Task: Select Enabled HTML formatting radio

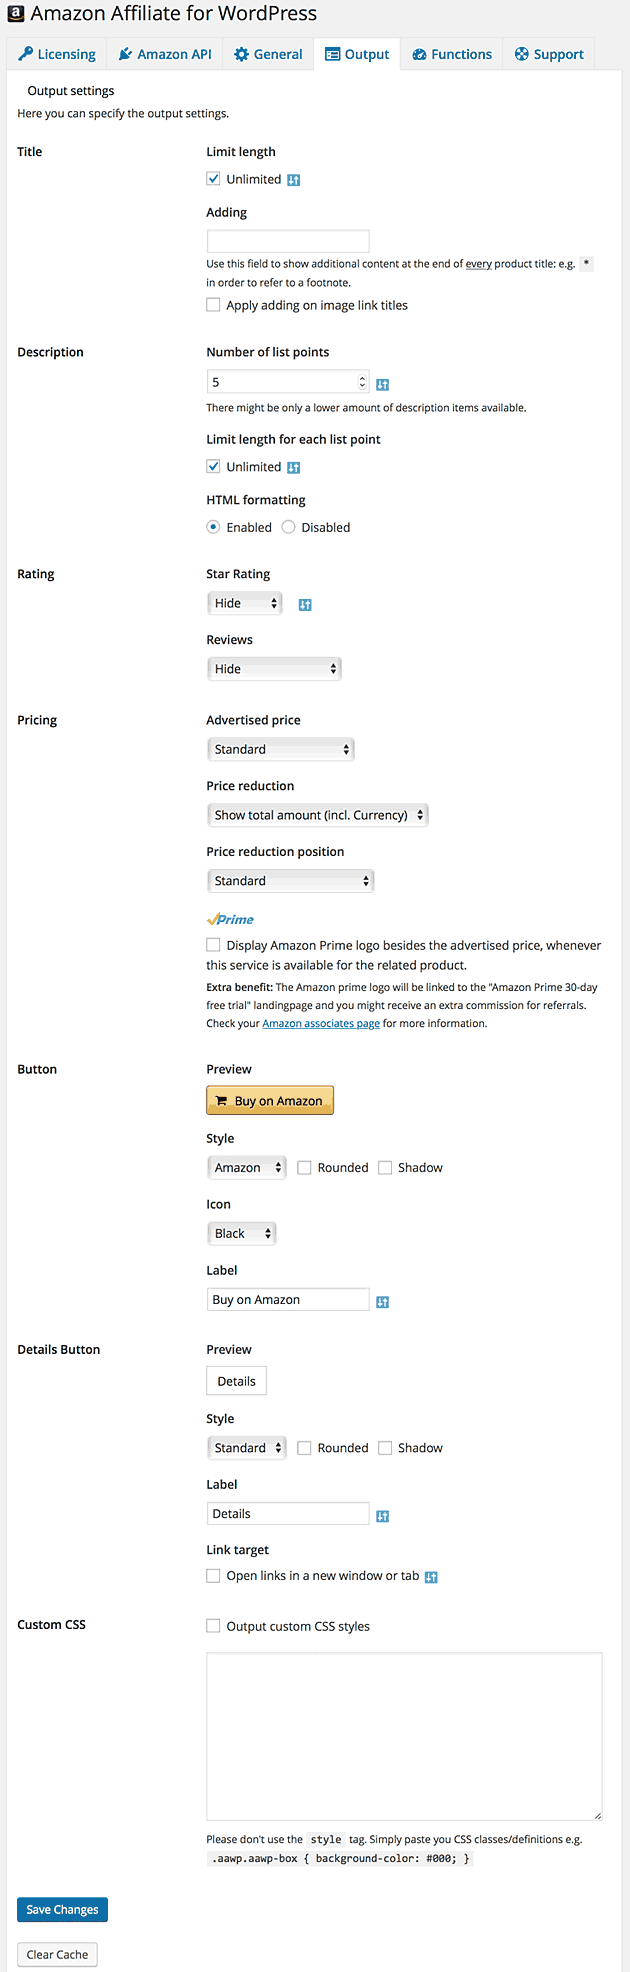Action: [x=213, y=527]
